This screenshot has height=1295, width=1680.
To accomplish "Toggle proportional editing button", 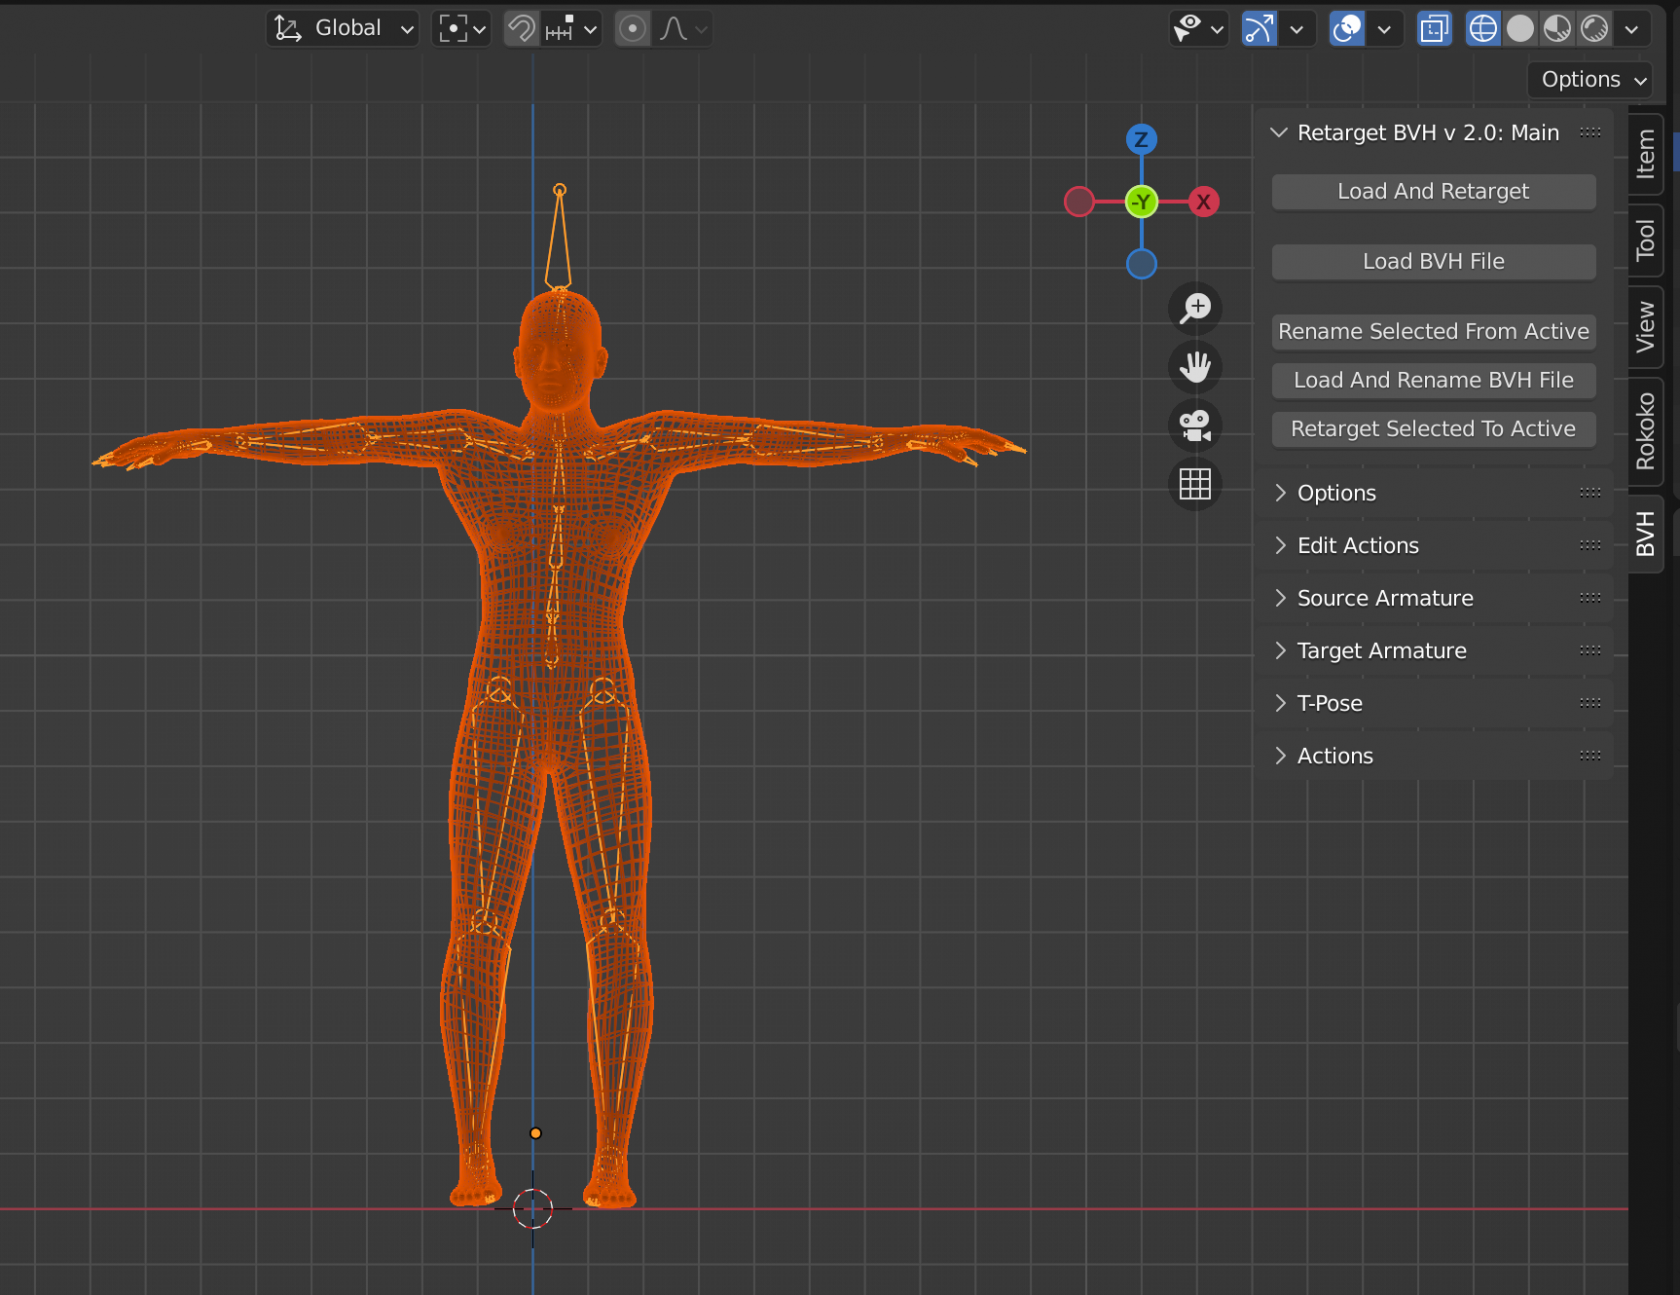I will point(632,29).
